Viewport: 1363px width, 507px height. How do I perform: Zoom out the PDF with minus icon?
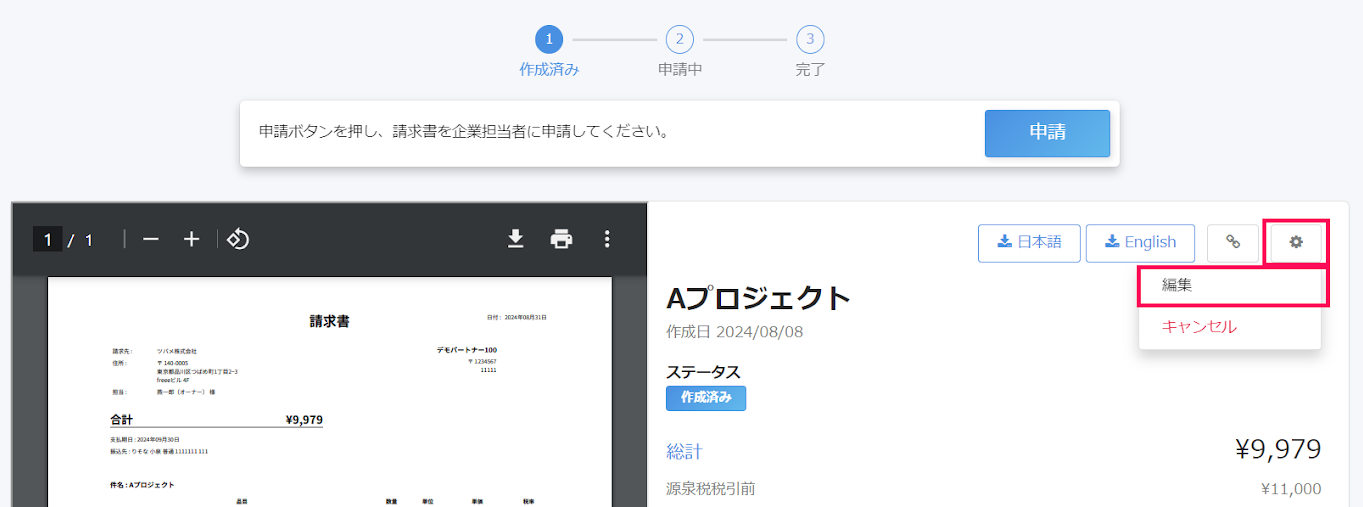(151, 239)
